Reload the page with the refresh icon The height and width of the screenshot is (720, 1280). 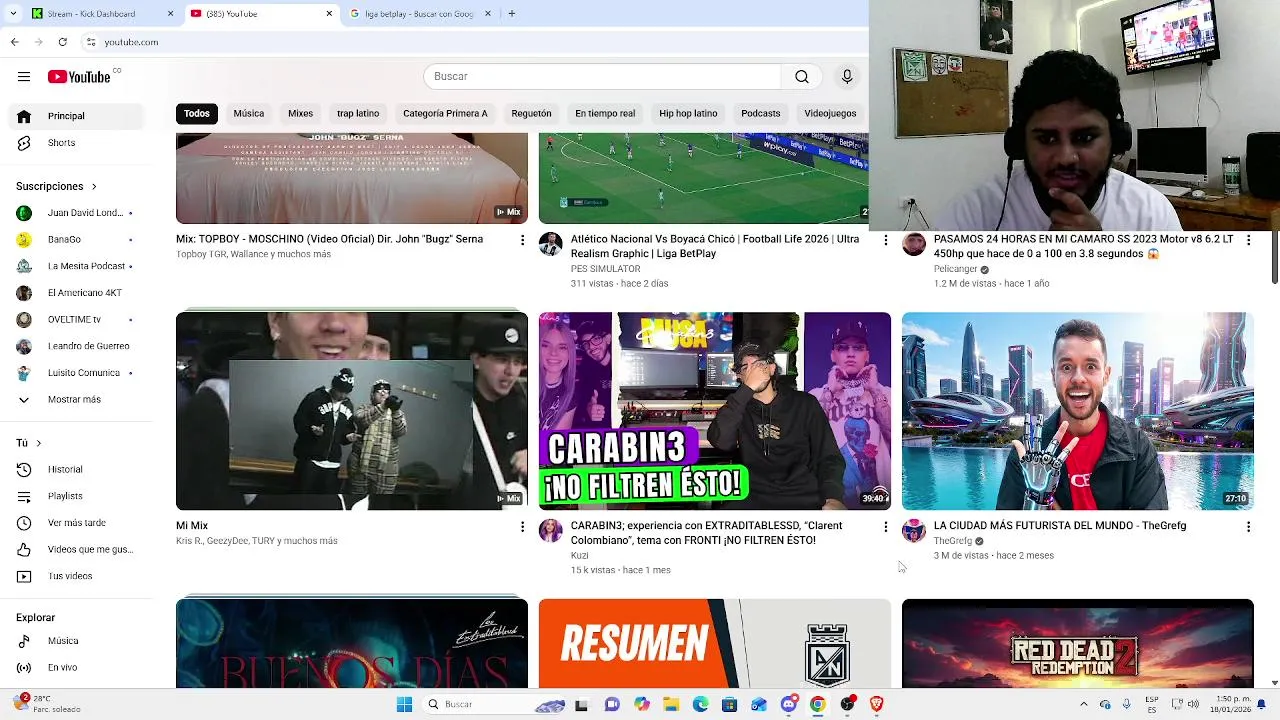click(x=62, y=42)
